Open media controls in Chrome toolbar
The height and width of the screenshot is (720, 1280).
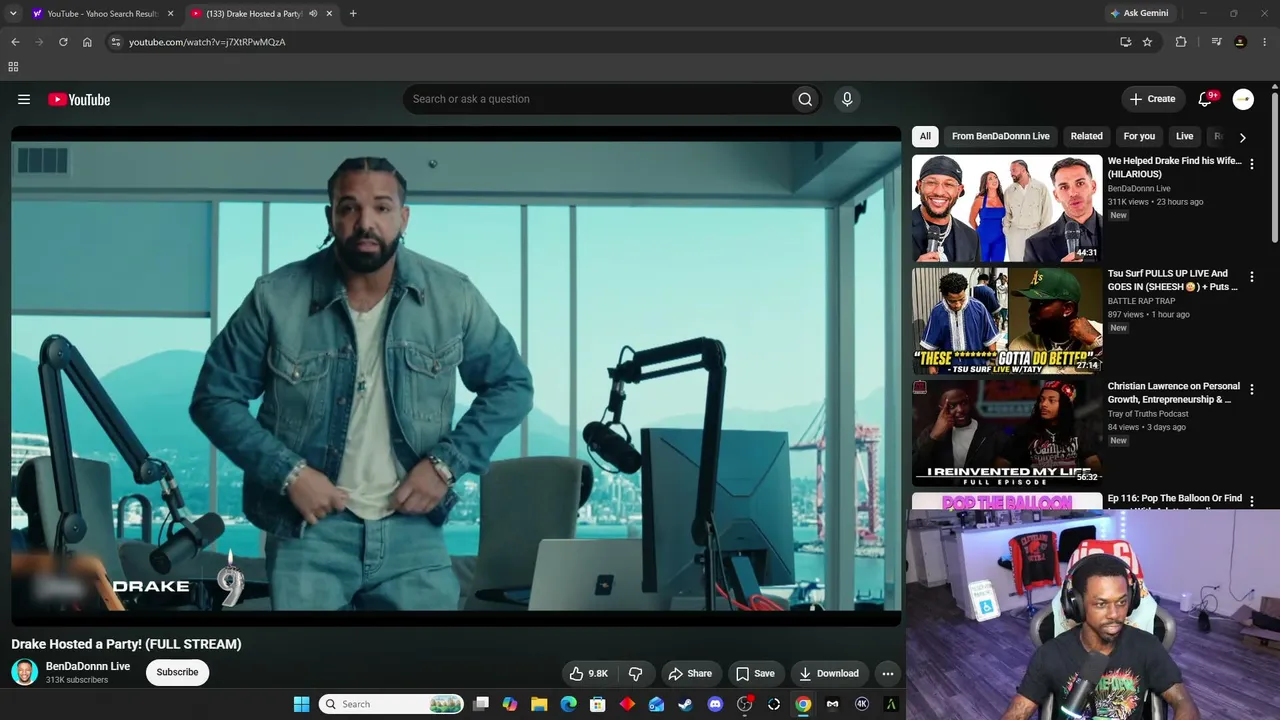click(1216, 42)
